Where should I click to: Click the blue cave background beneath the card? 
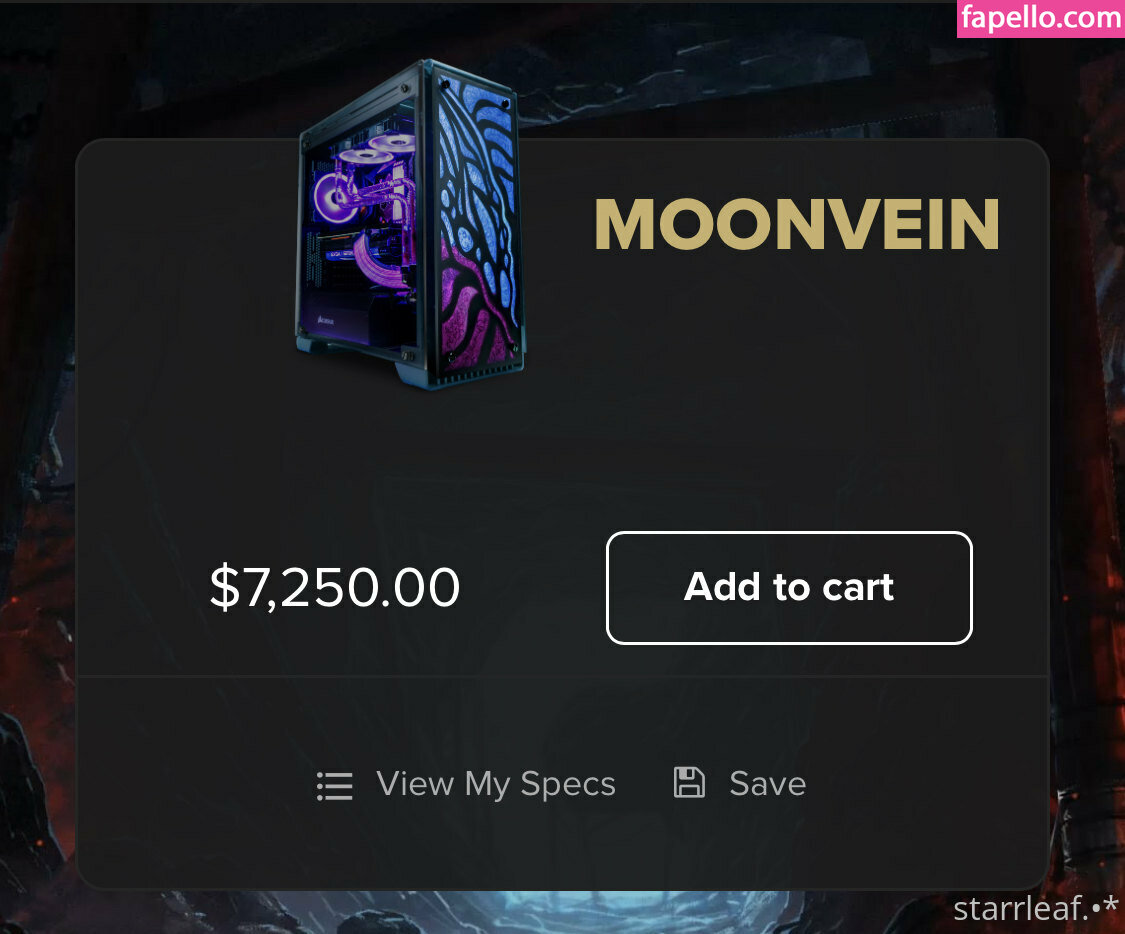pyautogui.click(x=562, y=912)
